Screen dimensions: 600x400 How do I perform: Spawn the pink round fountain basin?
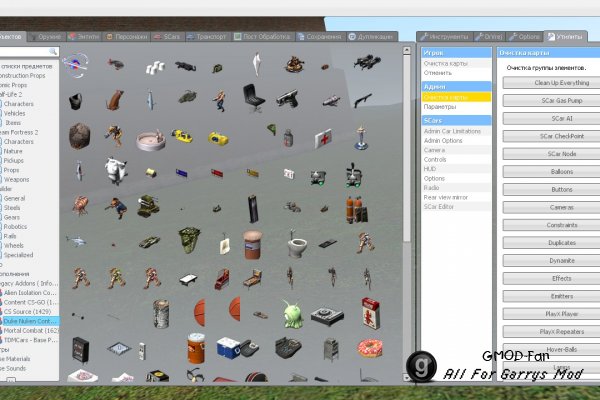pyautogui.click(x=151, y=140)
